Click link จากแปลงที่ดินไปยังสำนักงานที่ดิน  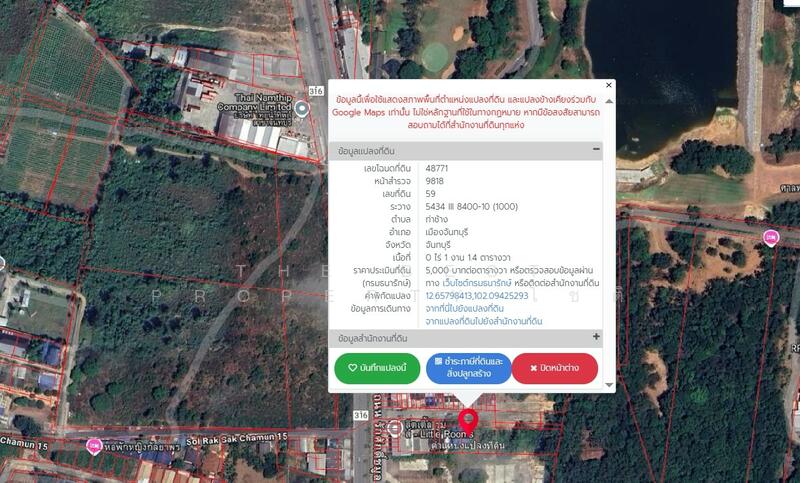pyautogui.click(x=485, y=321)
